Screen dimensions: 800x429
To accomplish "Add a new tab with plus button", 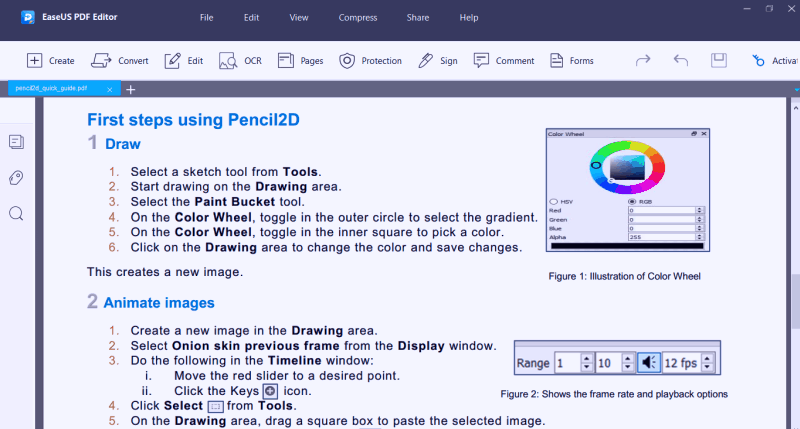I will pyautogui.click(x=131, y=90).
